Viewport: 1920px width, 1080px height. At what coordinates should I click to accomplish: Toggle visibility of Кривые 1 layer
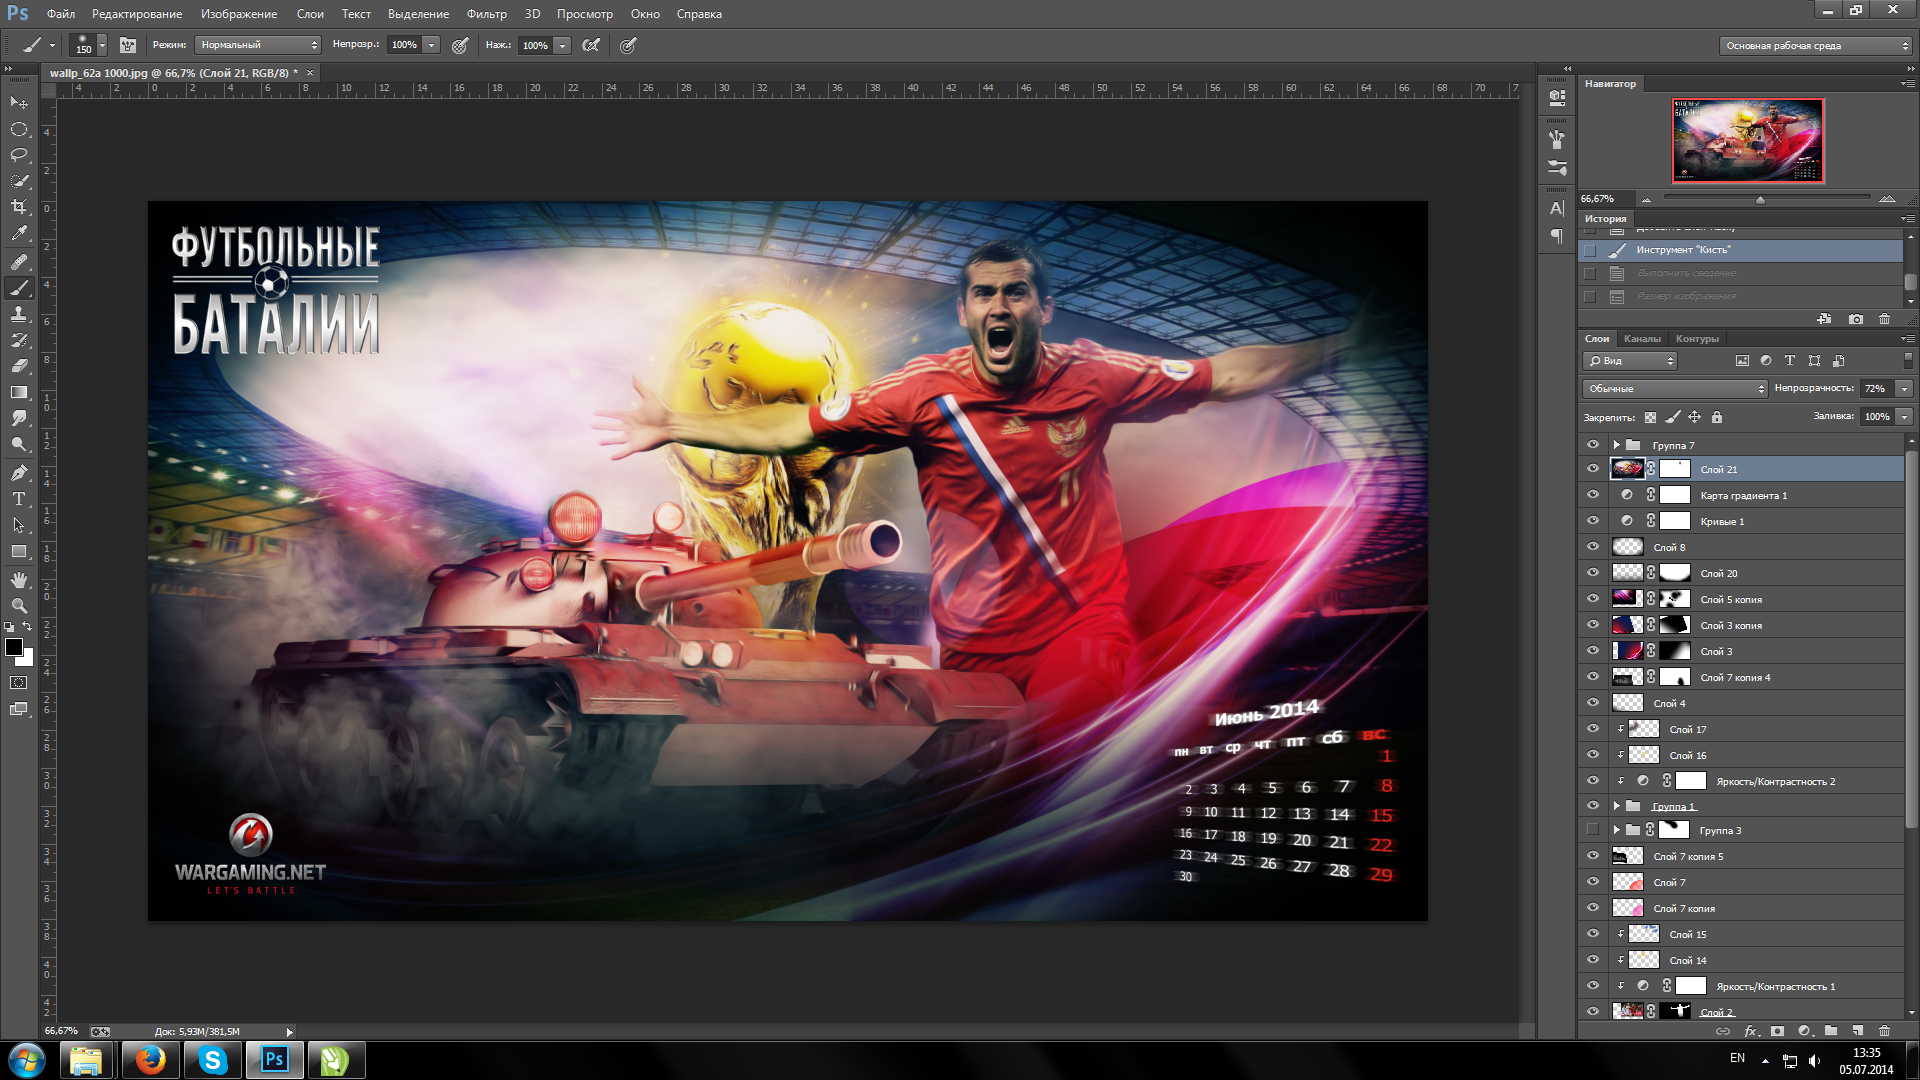[1593, 521]
